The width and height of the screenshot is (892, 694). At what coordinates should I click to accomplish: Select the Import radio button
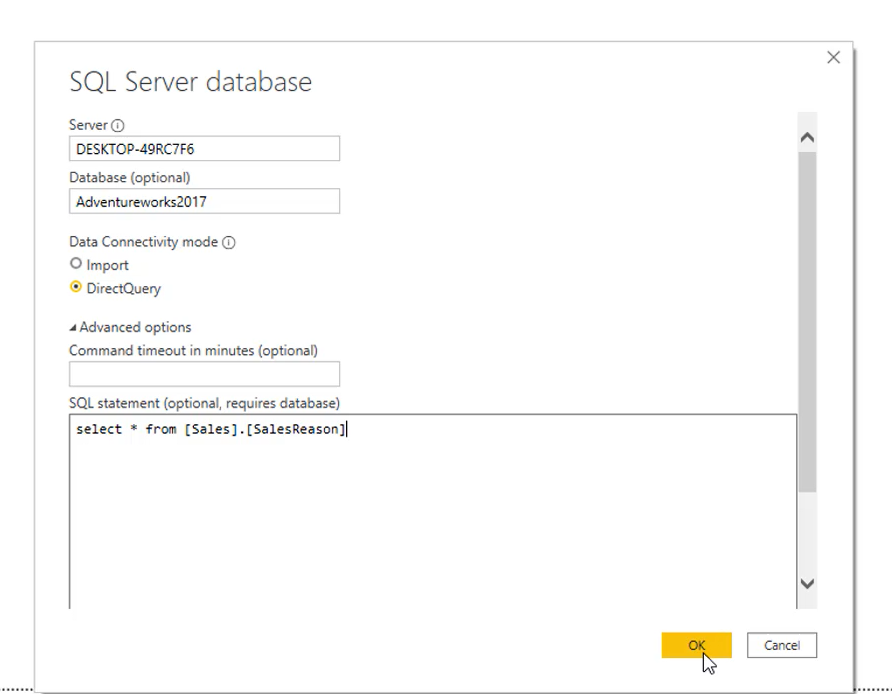[x=76, y=263]
